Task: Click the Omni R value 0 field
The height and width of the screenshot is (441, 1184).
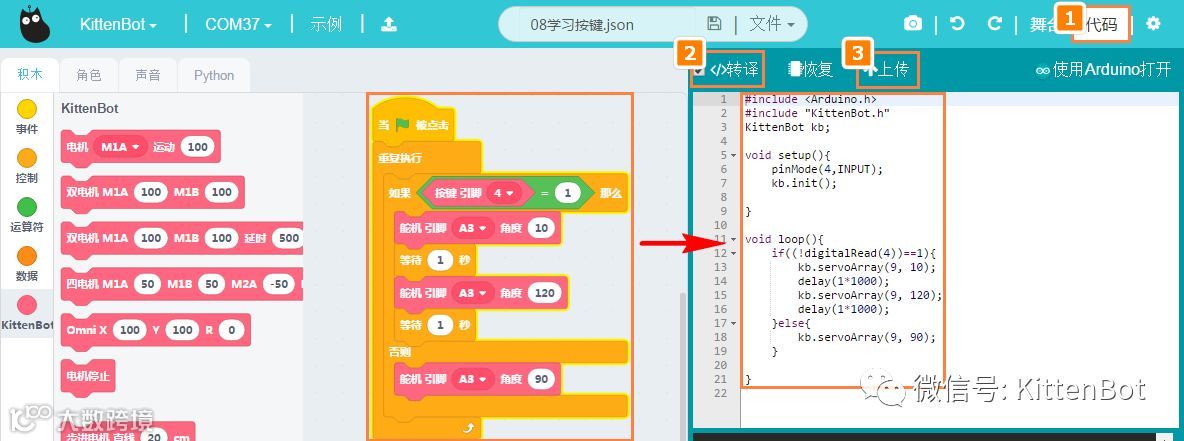Action: pos(232,330)
